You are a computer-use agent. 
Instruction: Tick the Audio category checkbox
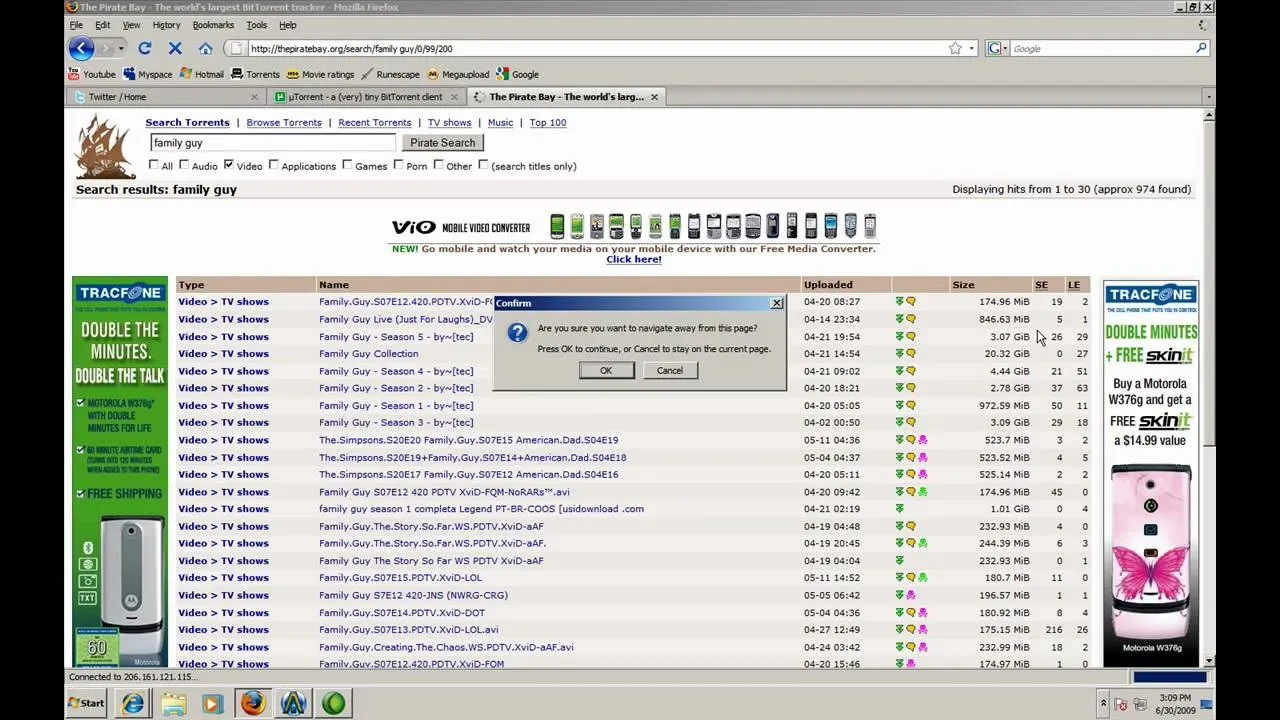[x=184, y=165]
